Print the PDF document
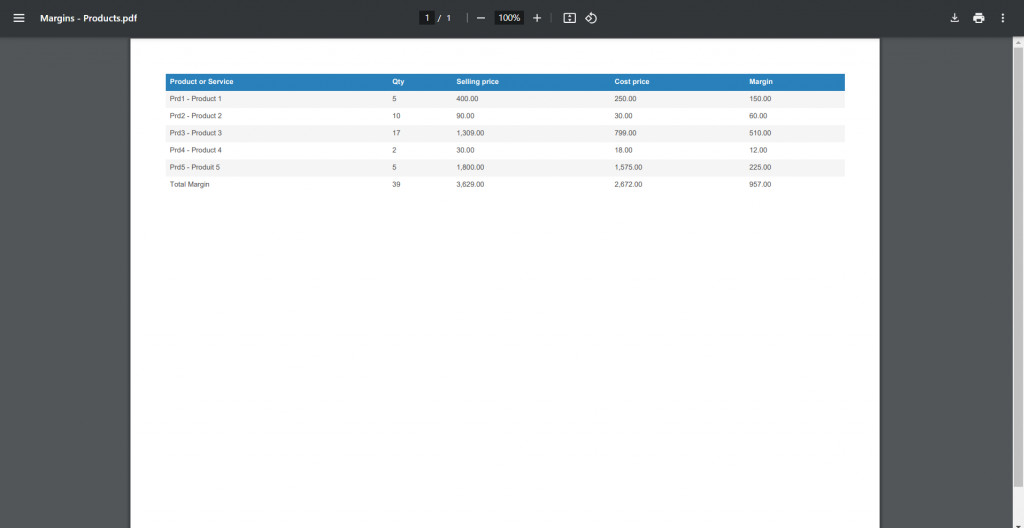The width and height of the screenshot is (1024, 528). point(978,18)
